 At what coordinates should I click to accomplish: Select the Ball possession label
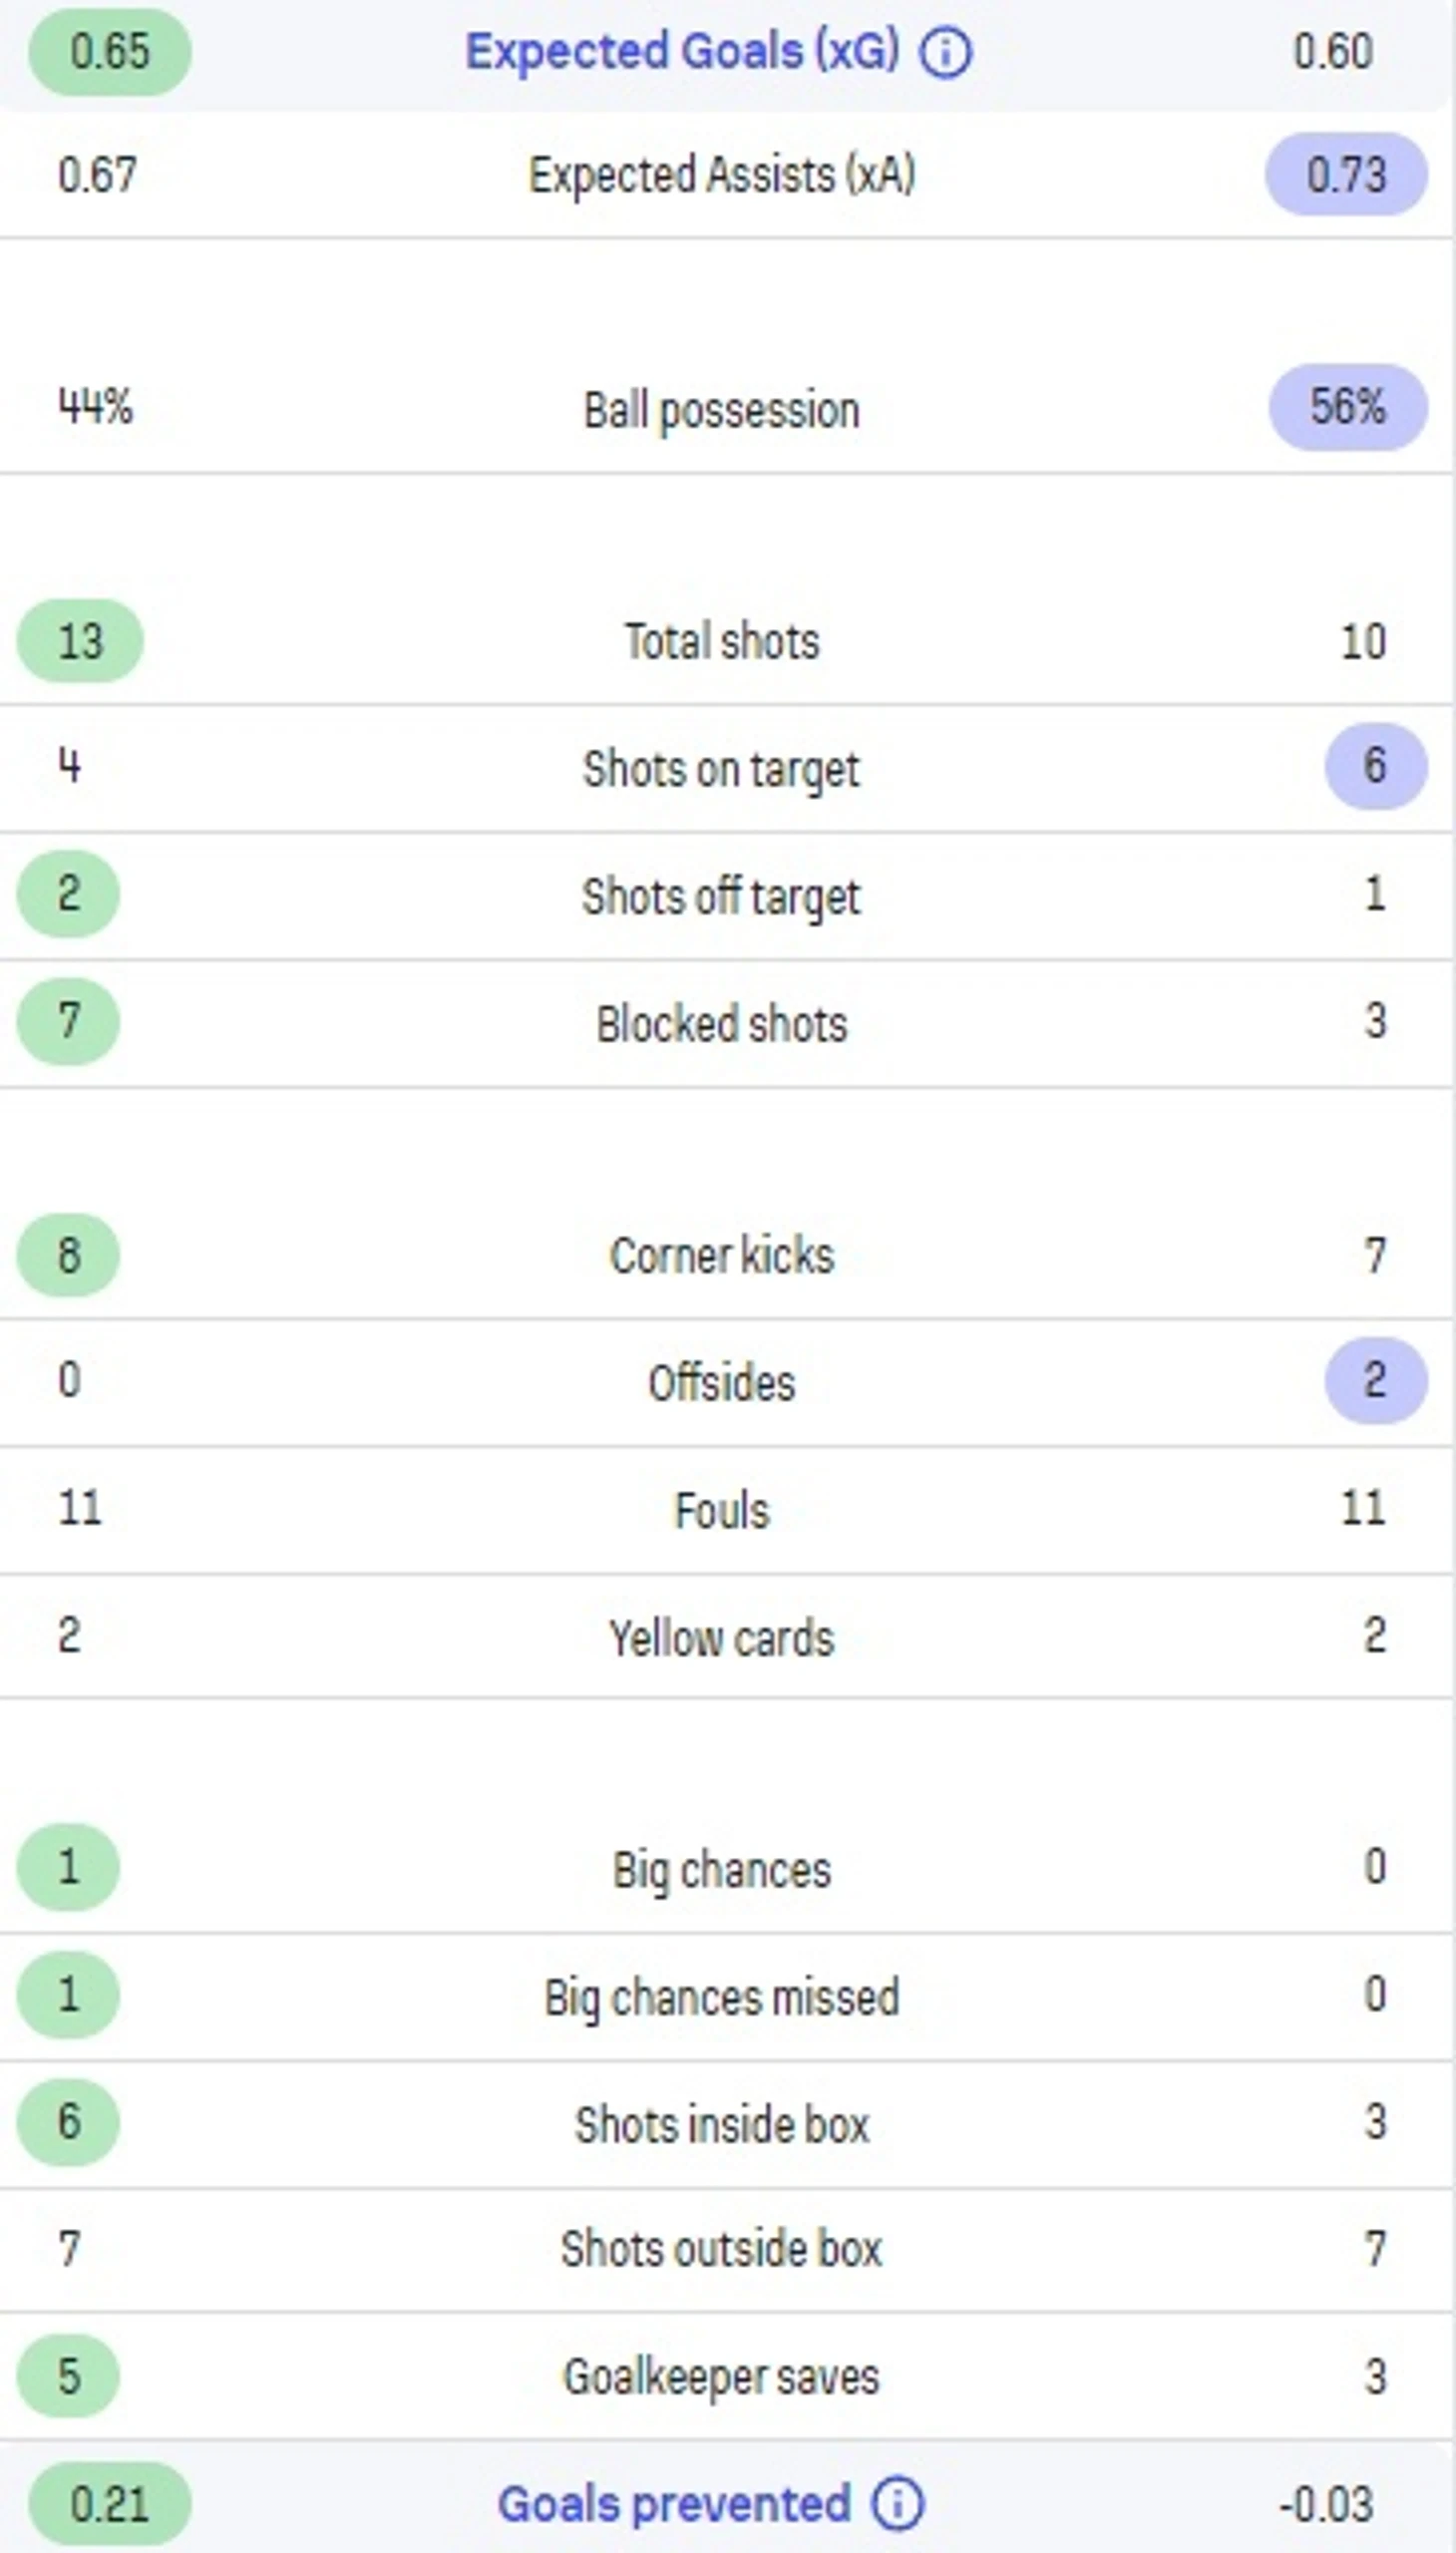point(721,410)
